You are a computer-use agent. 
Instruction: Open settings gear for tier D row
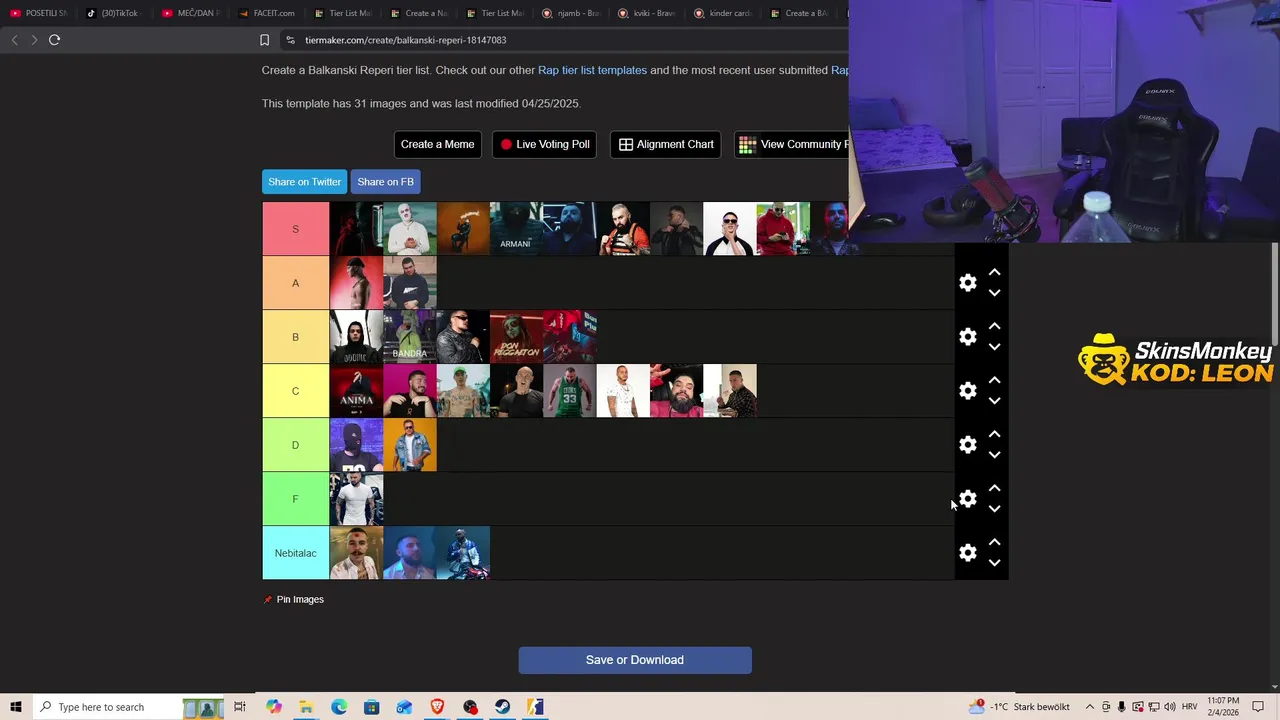967,445
